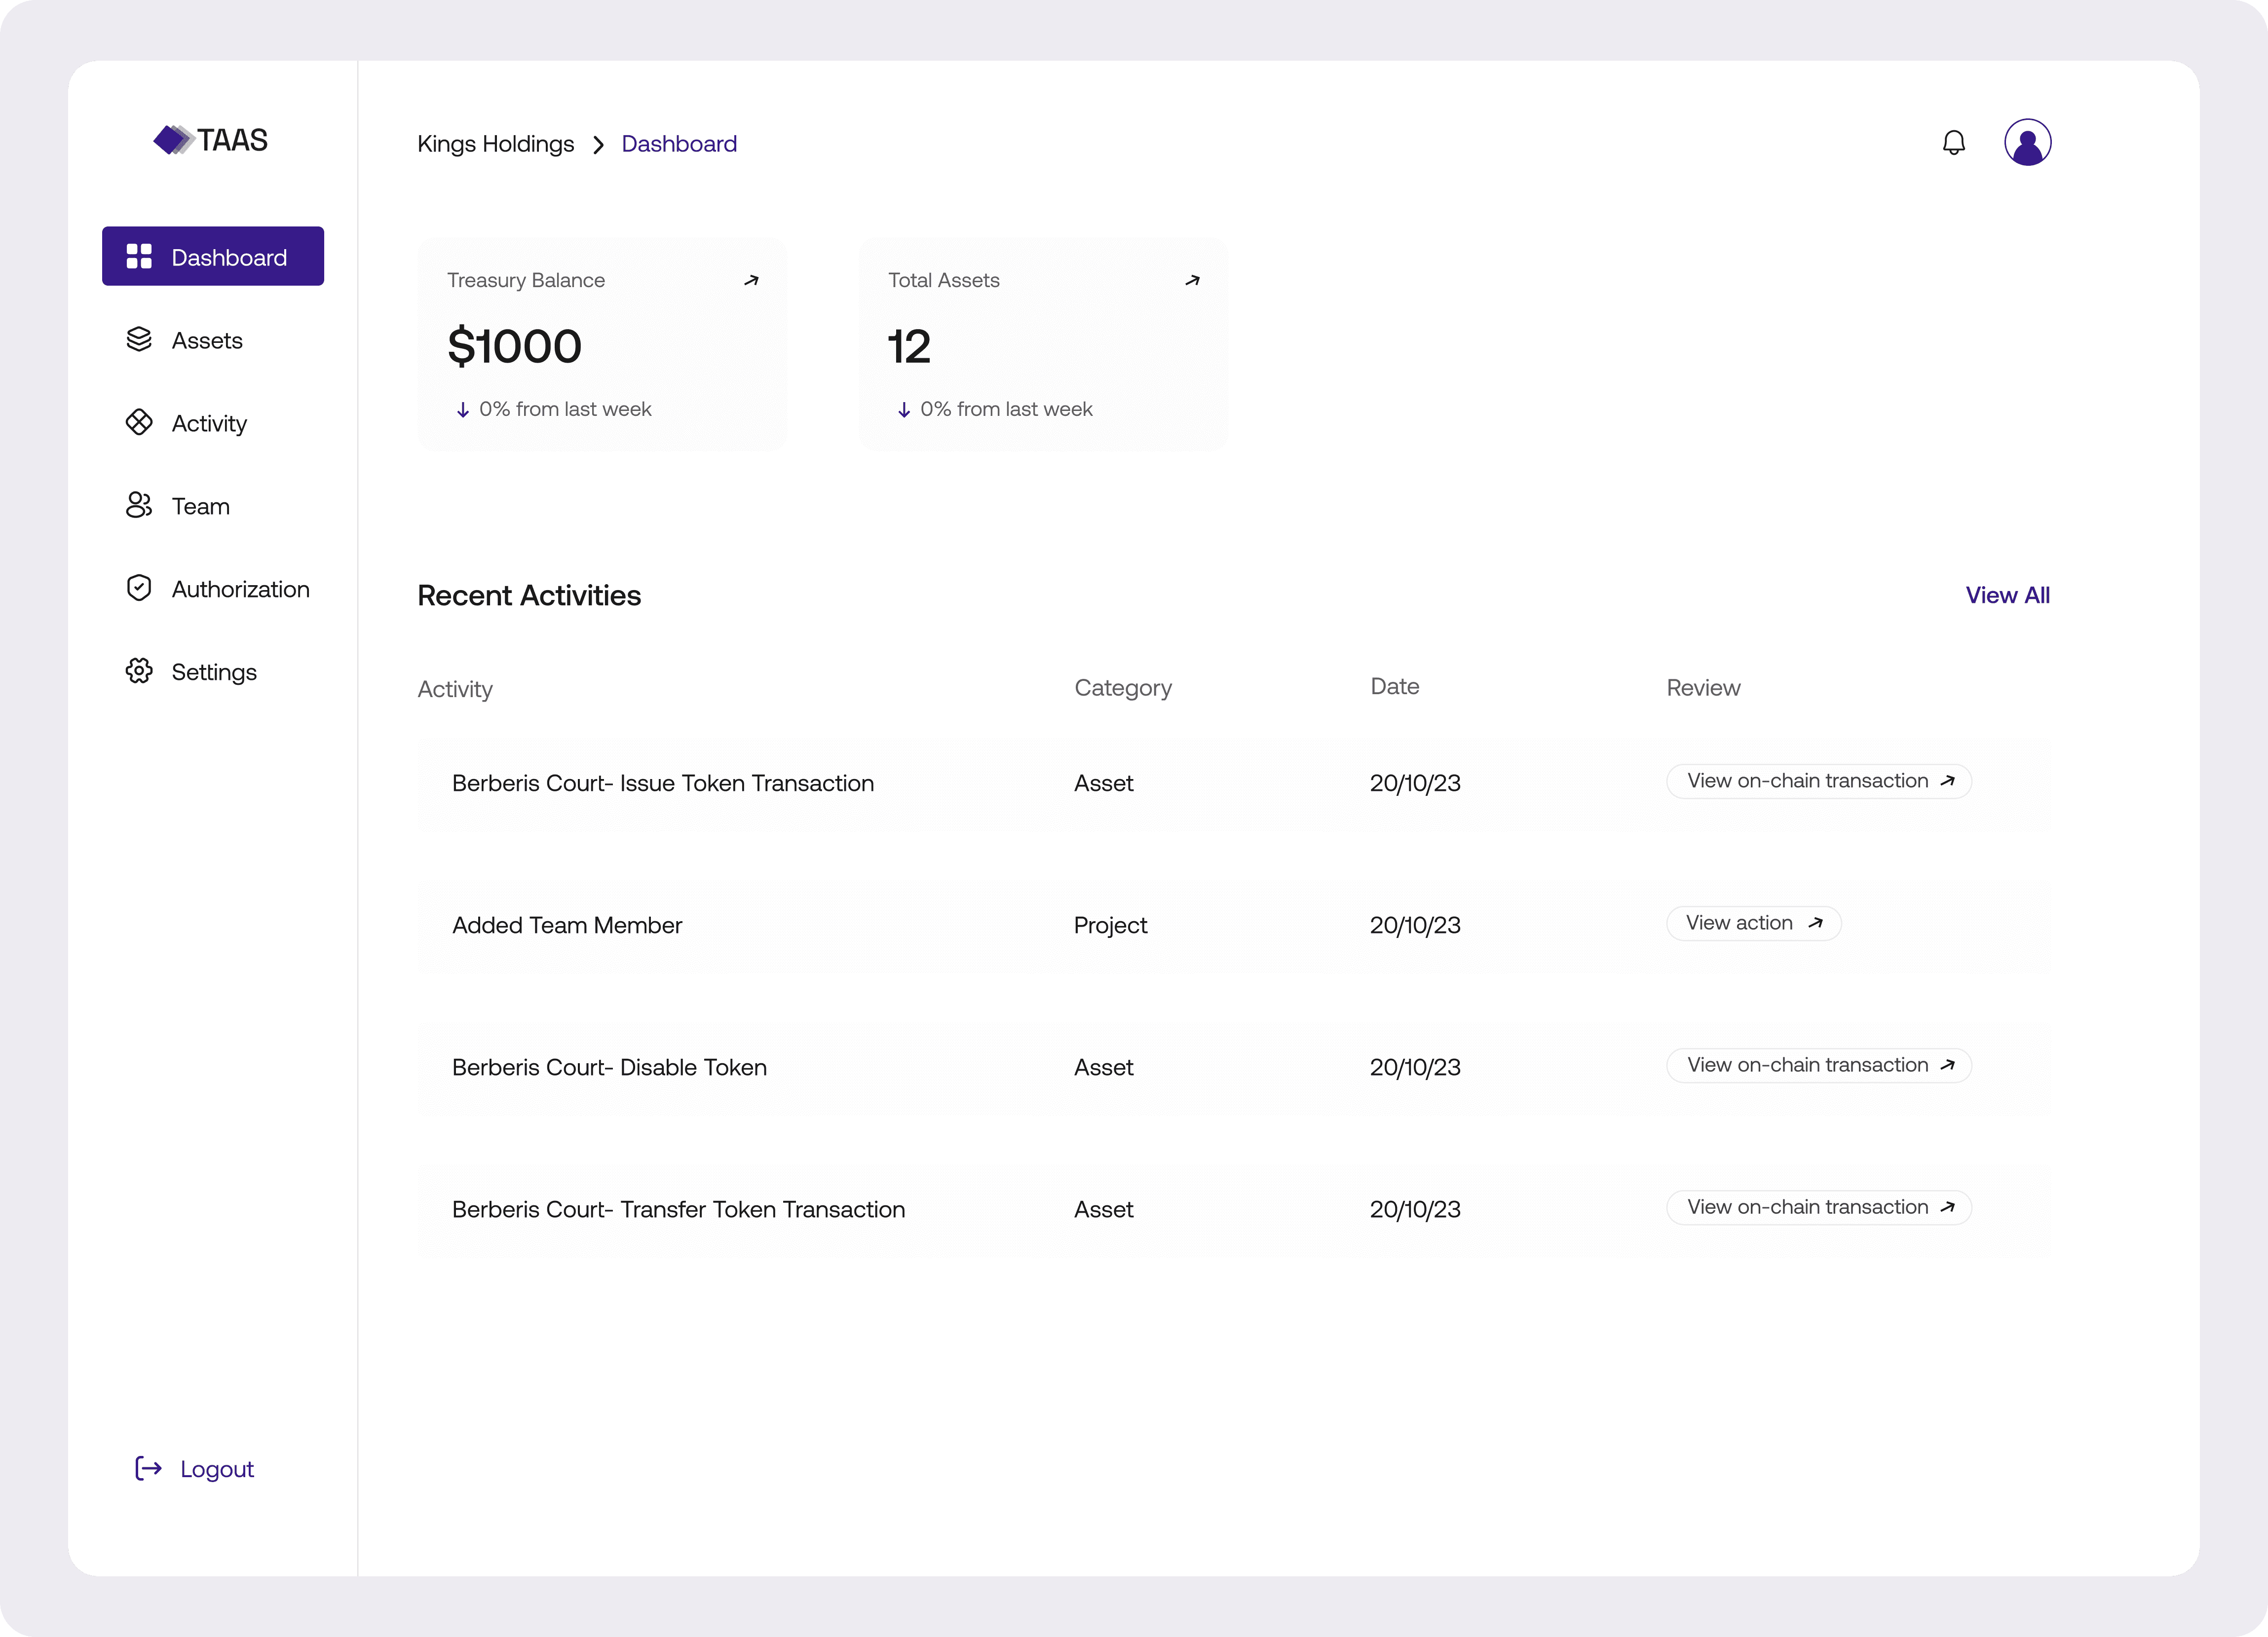Image resolution: width=2268 pixels, height=1637 pixels.
Task: Click View action for Added Team Member
Action: (1753, 923)
